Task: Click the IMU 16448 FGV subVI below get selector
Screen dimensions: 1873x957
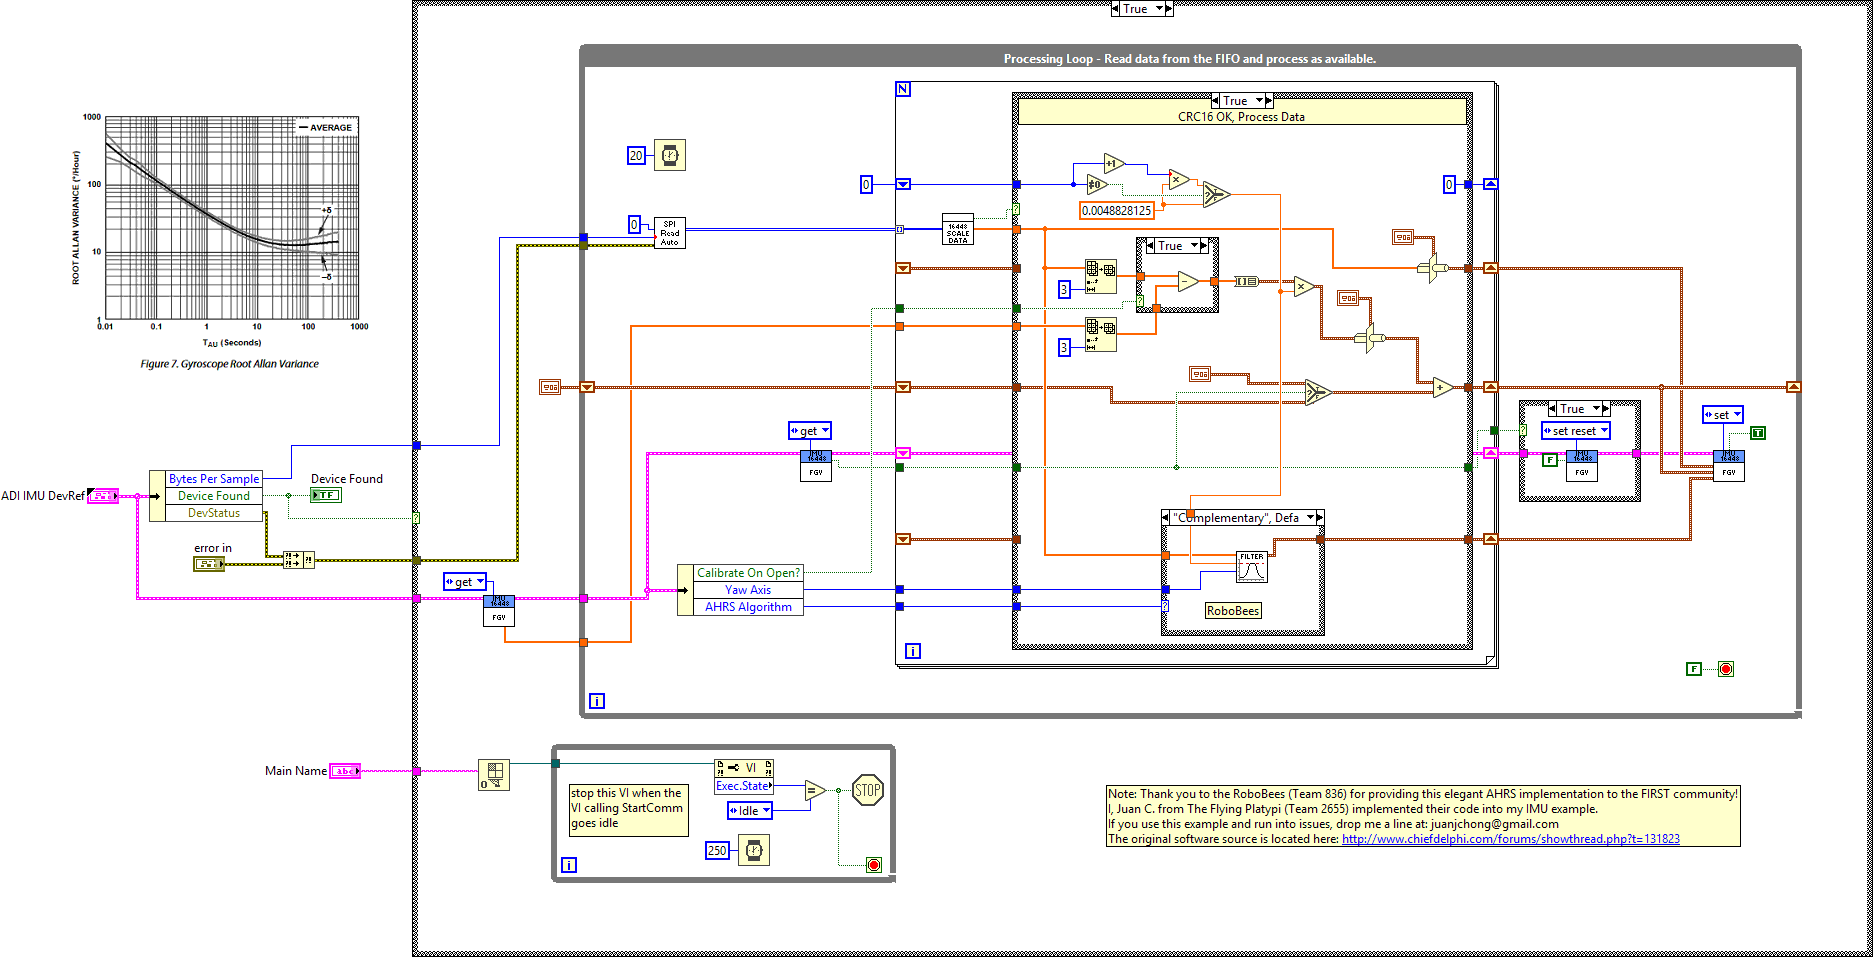Action: [816, 468]
